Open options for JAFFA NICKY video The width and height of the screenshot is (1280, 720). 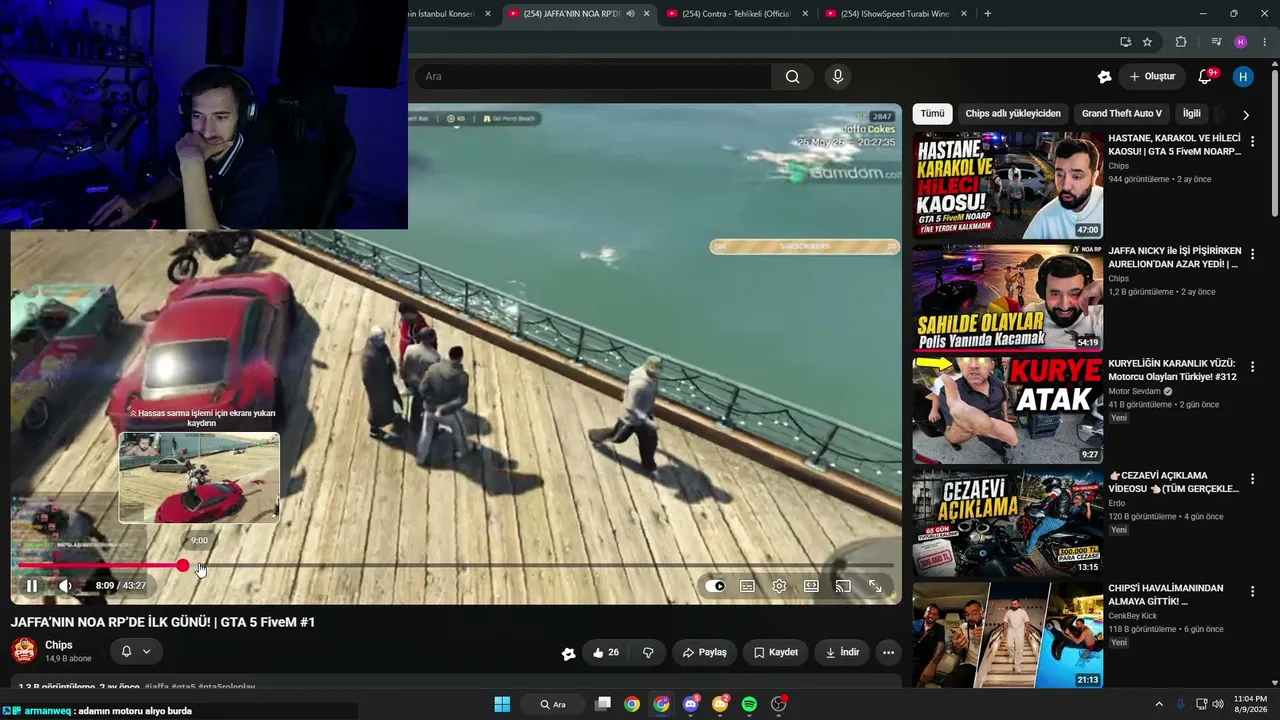tap(1252, 254)
